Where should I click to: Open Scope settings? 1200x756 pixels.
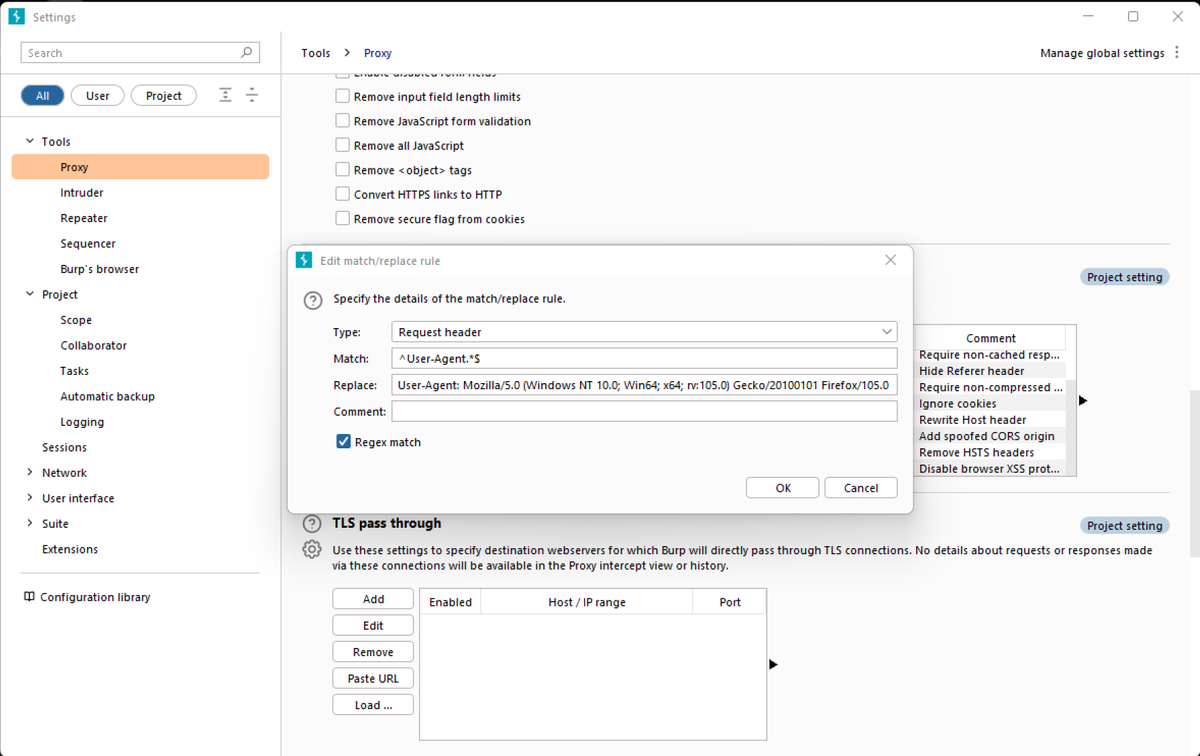coord(76,320)
